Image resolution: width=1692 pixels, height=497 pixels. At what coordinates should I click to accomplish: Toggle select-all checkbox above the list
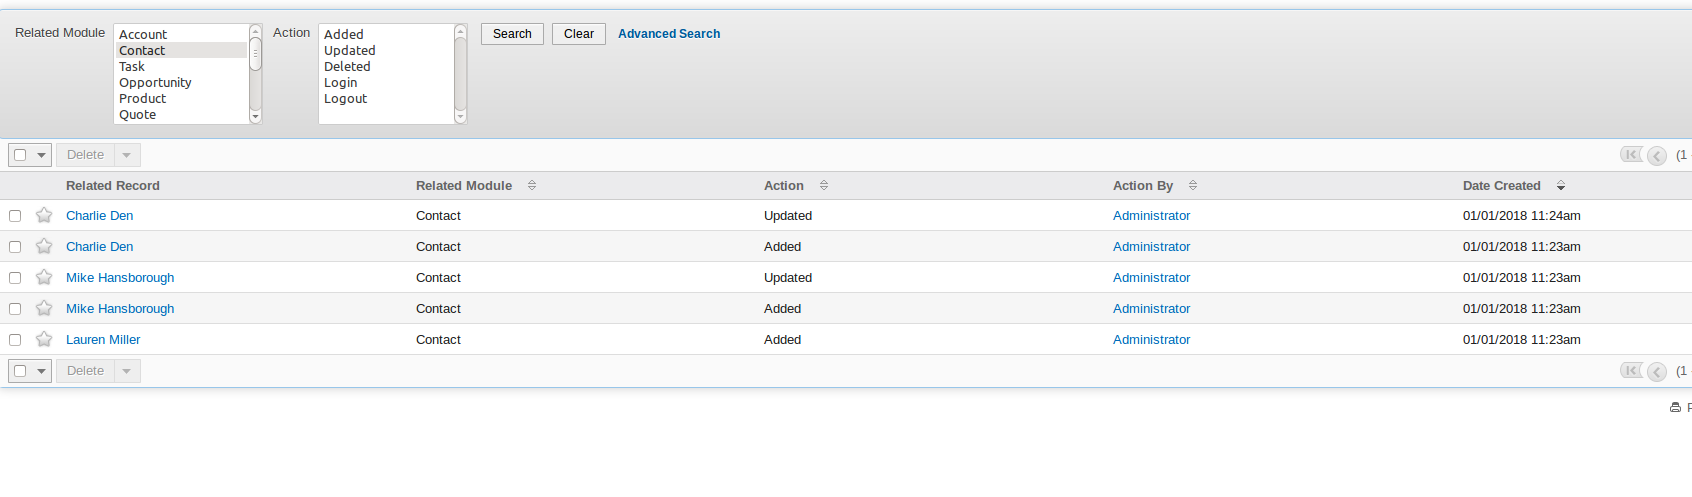20,155
